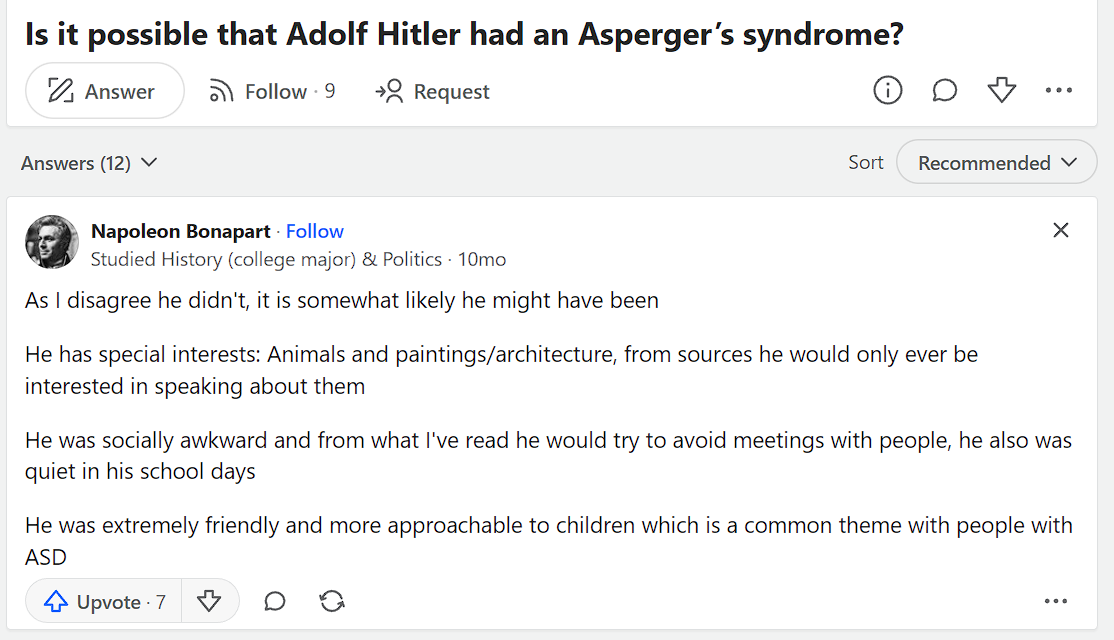The image size is (1114, 640).
Task: Open Napoleon Bonapart's profile picture
Action: click(52, 242)
